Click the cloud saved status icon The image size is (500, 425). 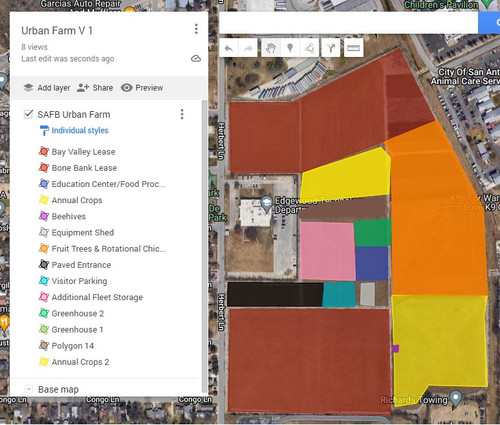pyautogui.click(x=196, y=59)
